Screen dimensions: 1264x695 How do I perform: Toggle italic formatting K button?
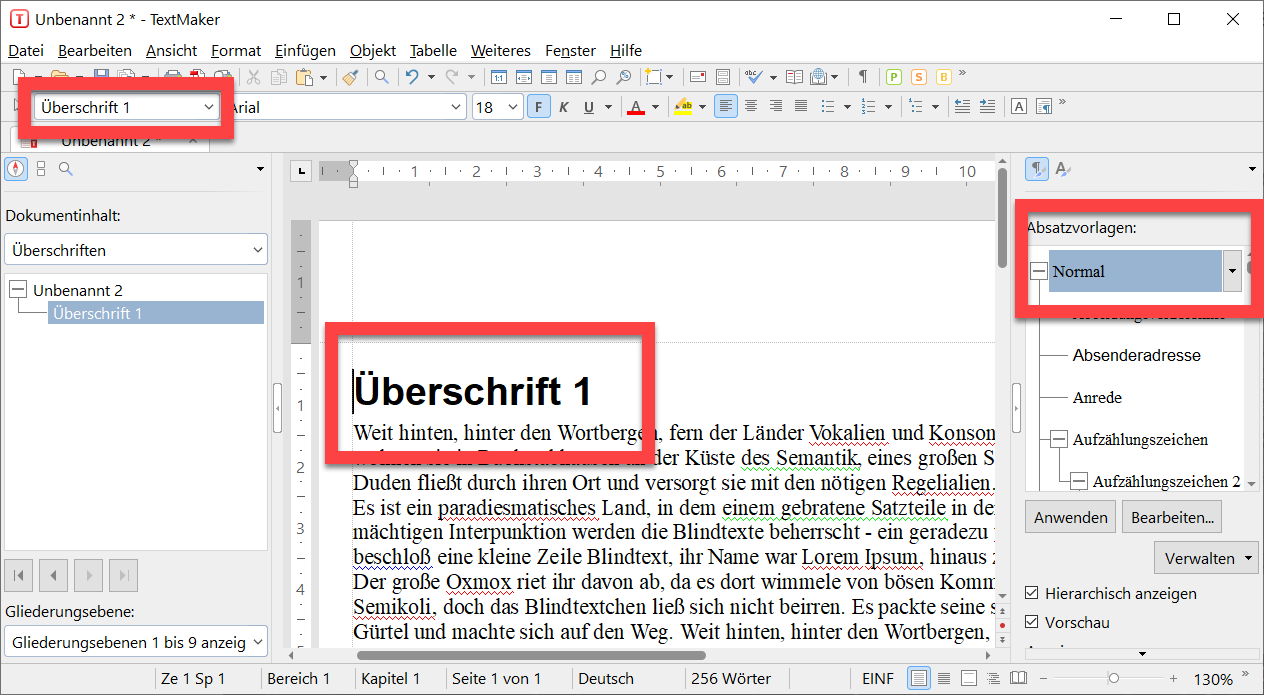coord(564,106)
